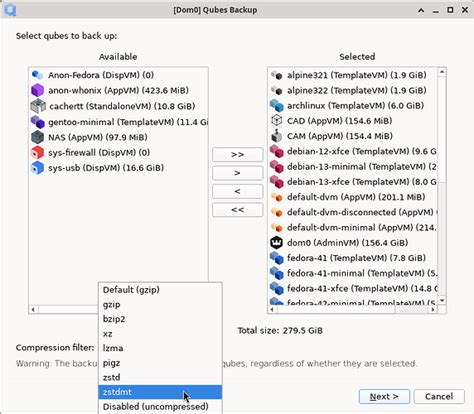
Task: Select lzma in the dropdown list
Action: [x=160, y=348]
